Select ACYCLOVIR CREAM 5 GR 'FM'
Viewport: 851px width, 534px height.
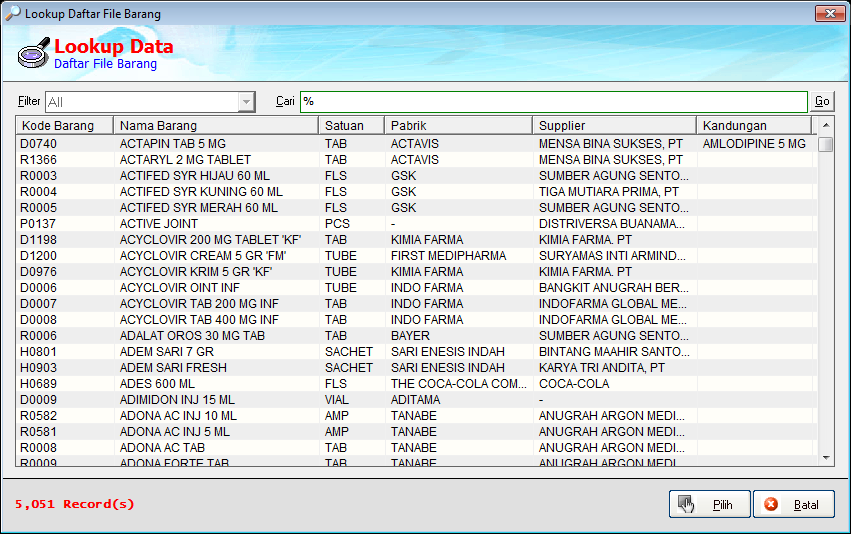[x=416, y=256]
